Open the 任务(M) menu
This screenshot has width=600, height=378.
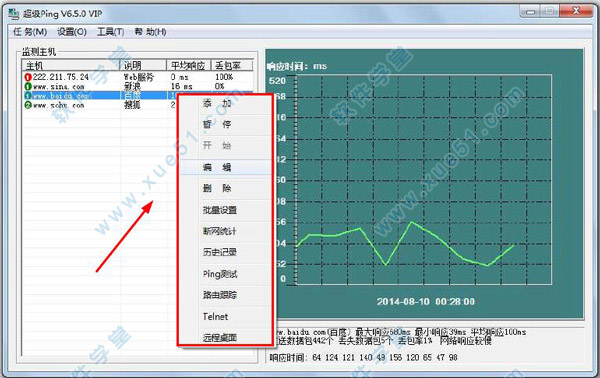click(x=30, y=32)
